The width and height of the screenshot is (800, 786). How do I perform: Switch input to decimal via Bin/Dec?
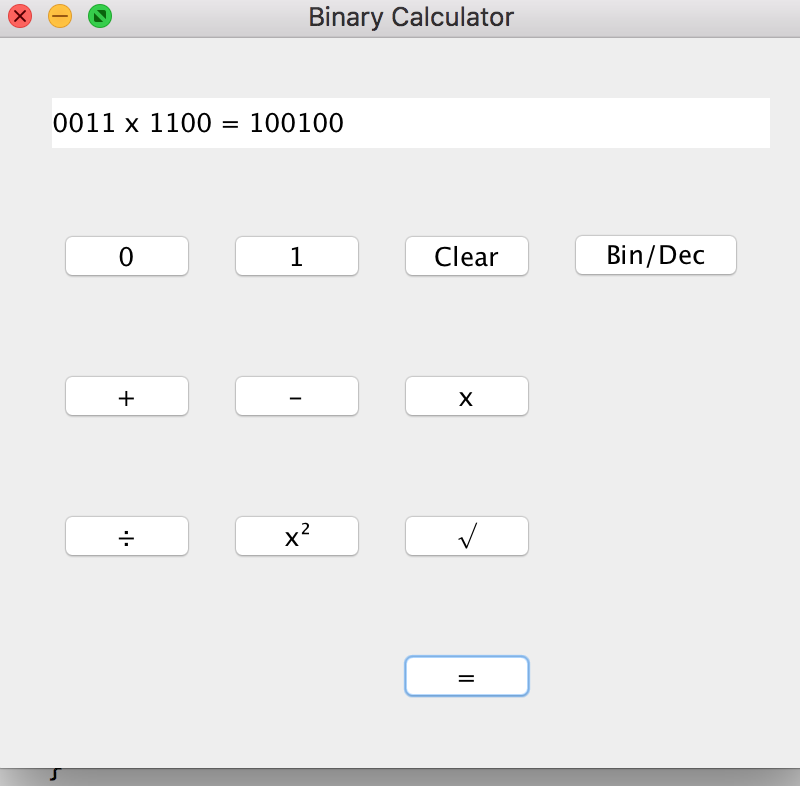pyautogui.click(x=655, y=255)
